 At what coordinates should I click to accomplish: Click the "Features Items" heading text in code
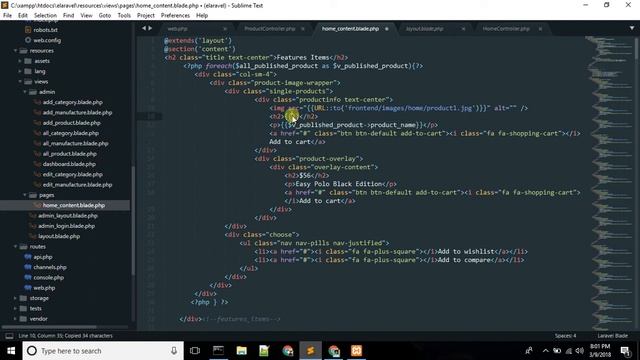click(302, 58)
